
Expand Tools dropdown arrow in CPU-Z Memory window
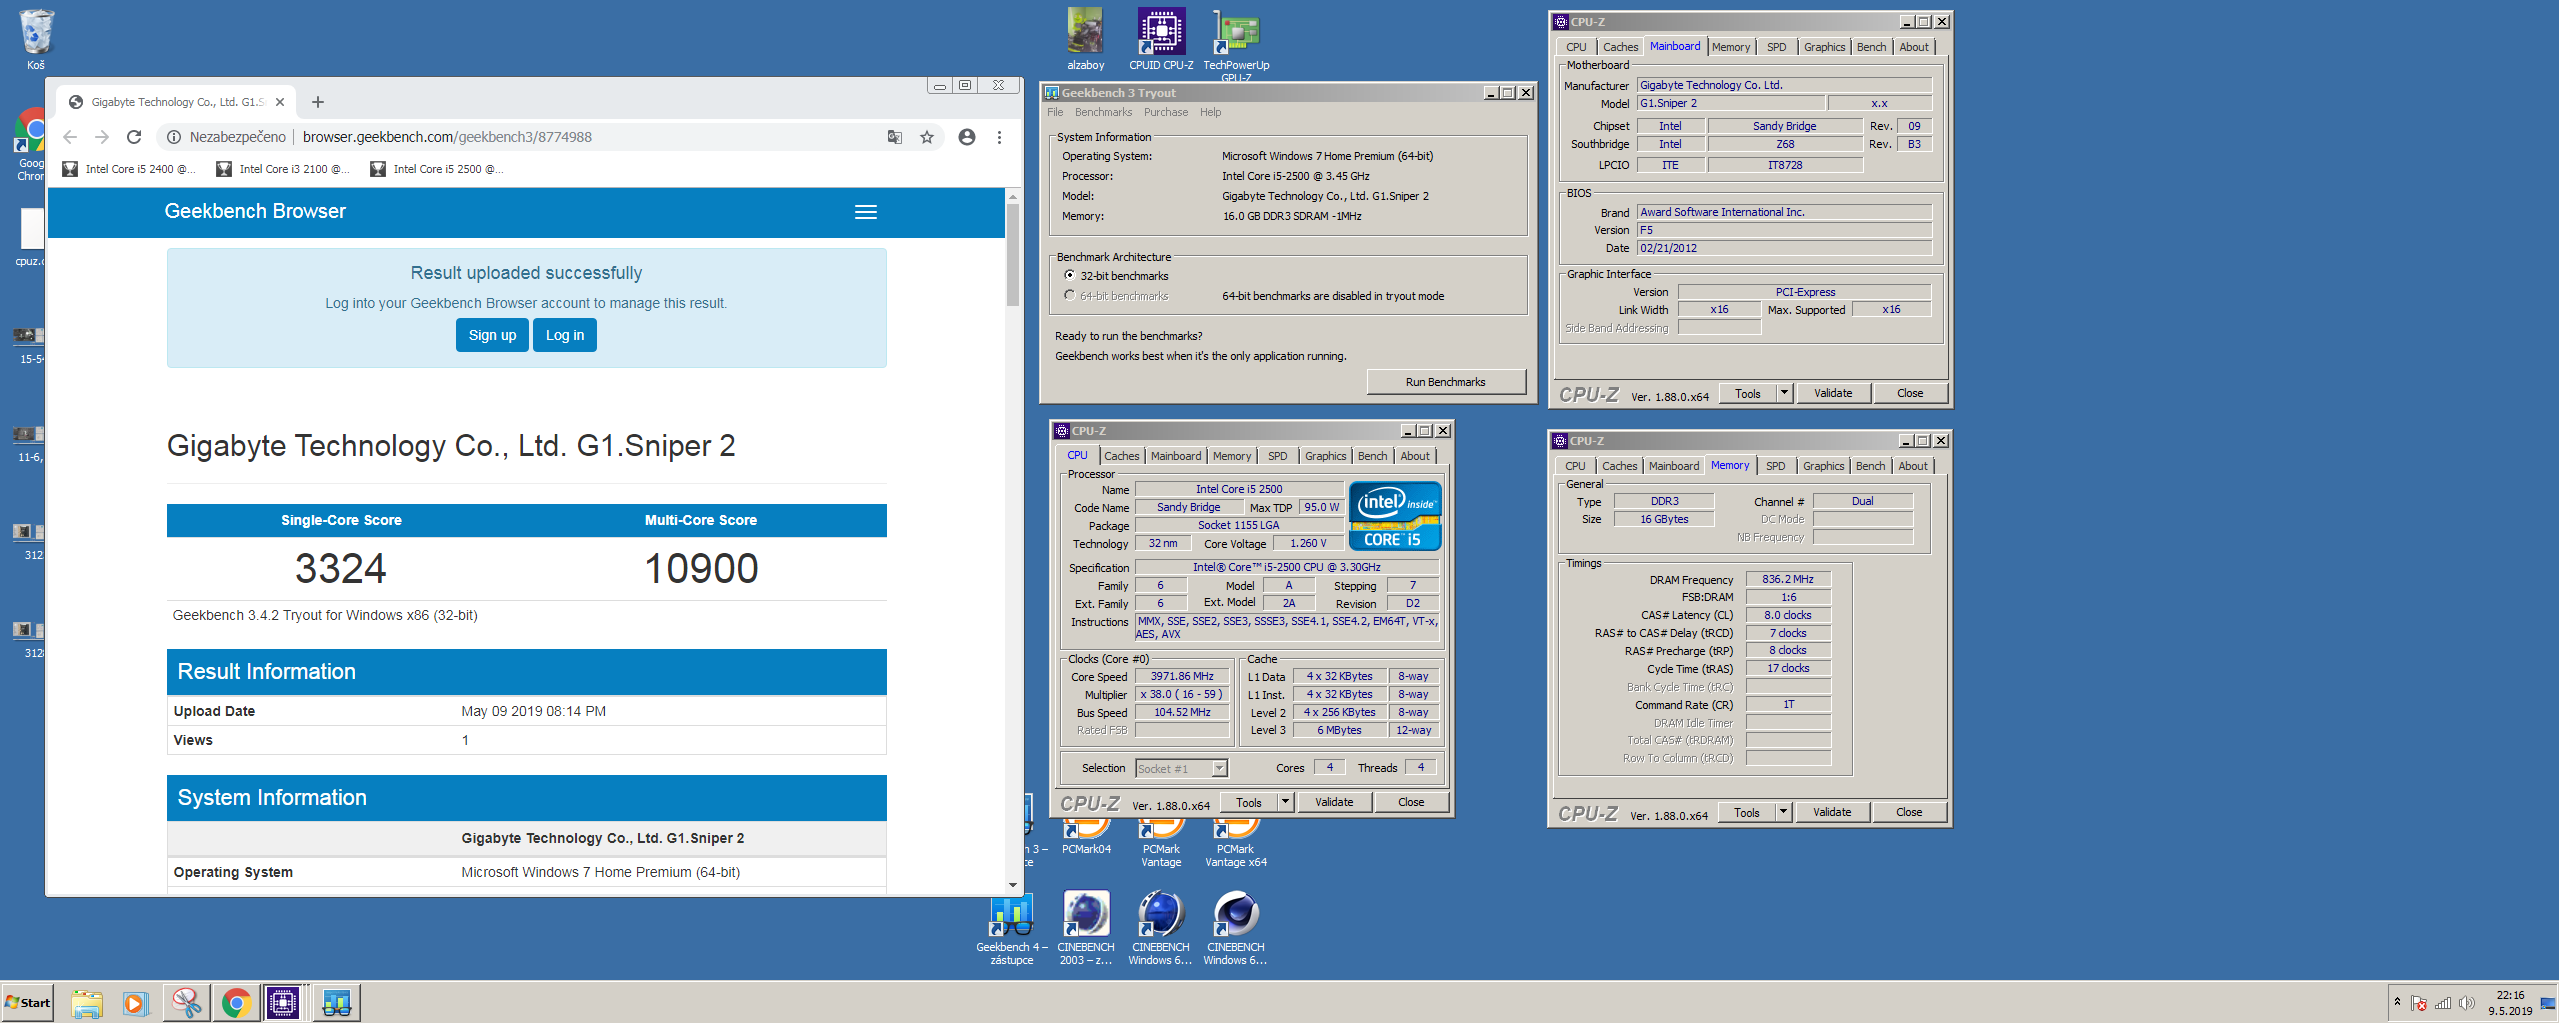point(1783,812)
